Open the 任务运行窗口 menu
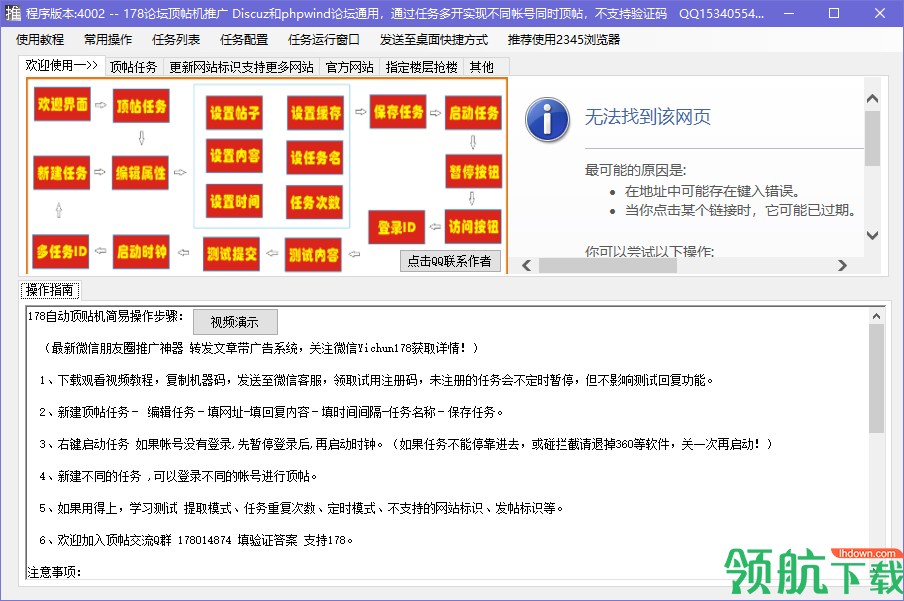 tap(323, 39)
